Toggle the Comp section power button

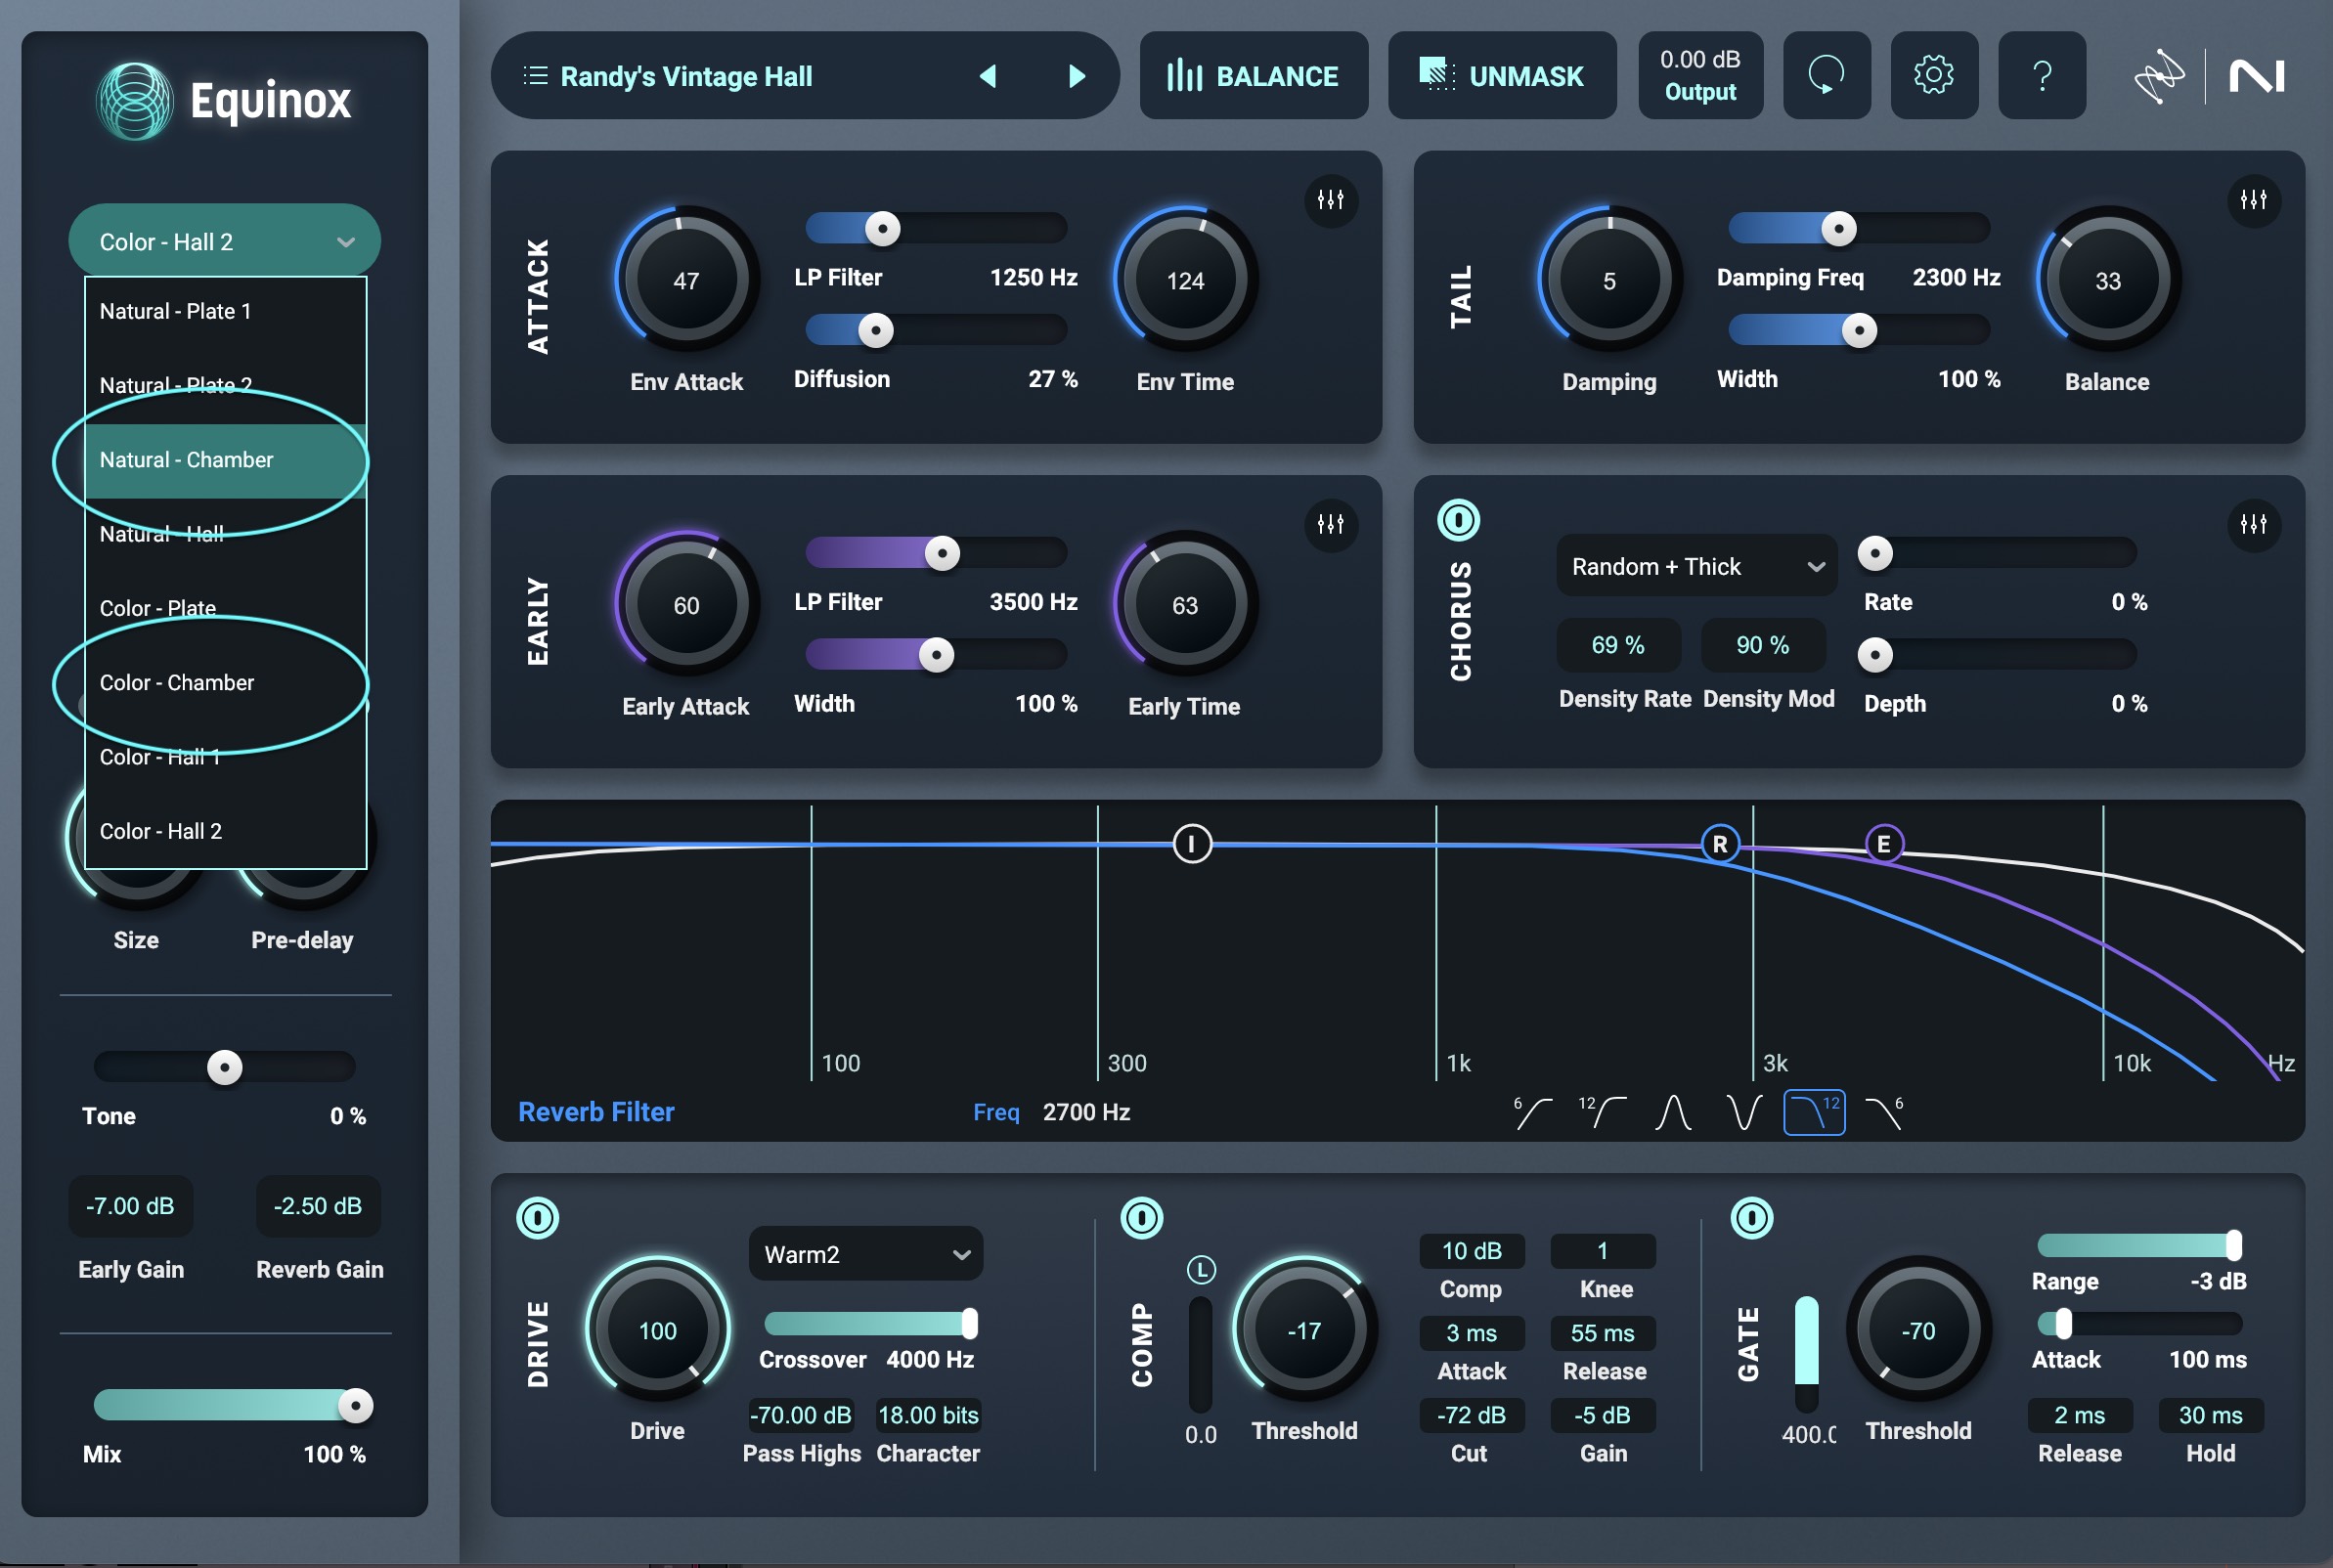(x=1141, y=1218)
